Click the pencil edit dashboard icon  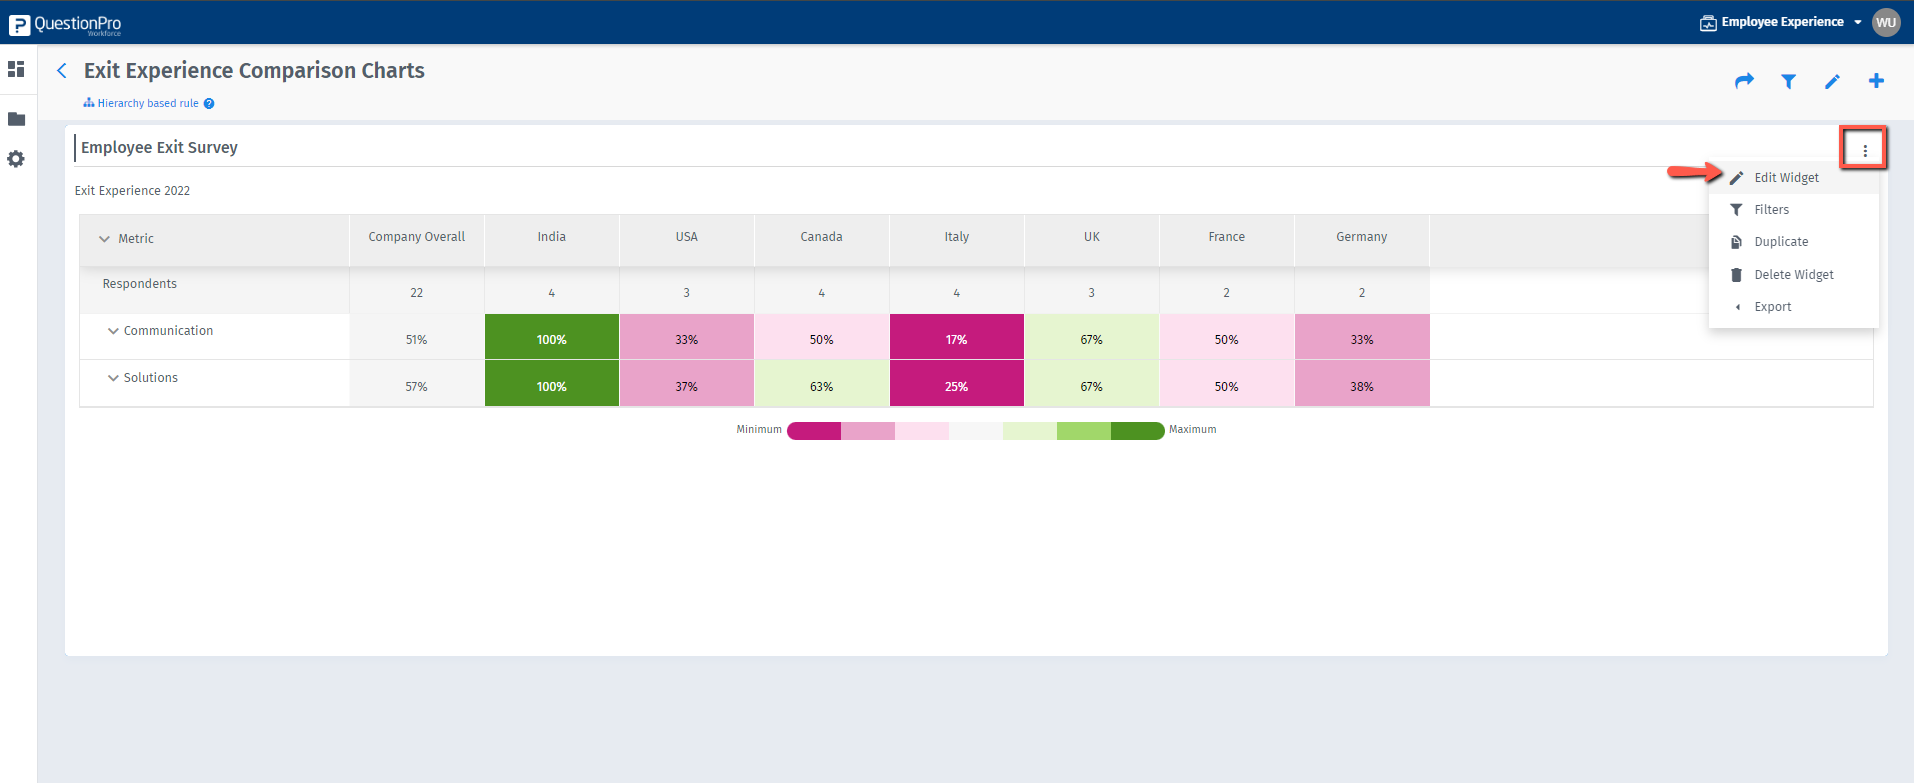tap(1832, 81)
